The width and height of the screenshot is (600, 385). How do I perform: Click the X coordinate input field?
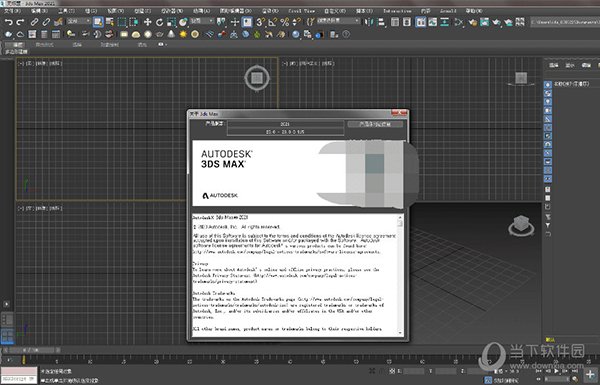[x=414, y=371]
